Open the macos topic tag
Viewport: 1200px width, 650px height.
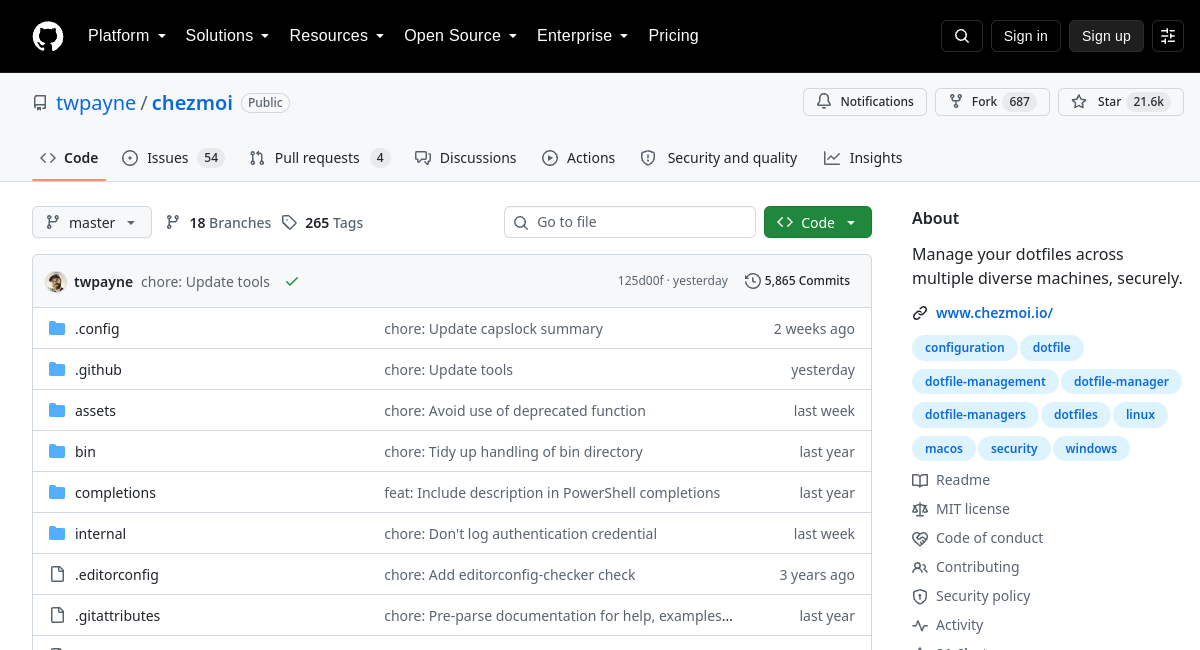944,449
